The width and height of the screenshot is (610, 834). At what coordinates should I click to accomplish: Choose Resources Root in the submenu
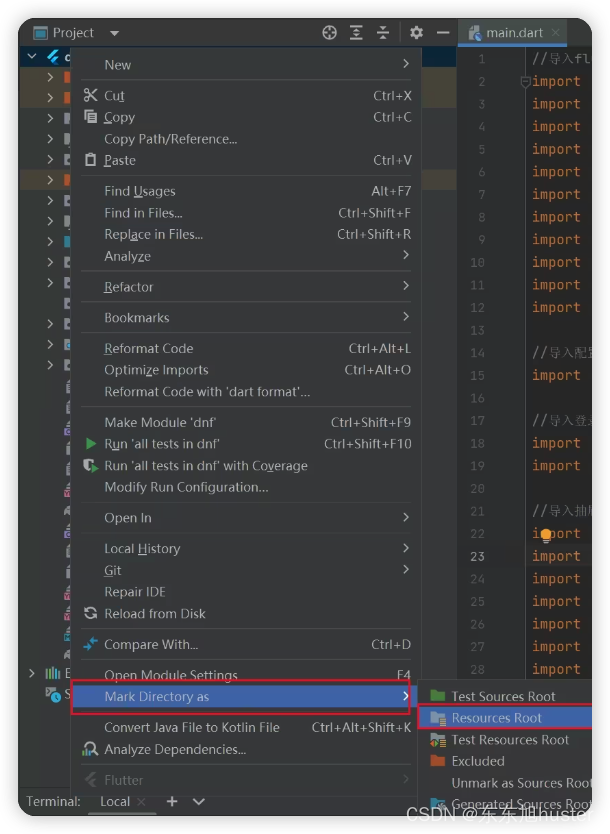click(500, 718)
